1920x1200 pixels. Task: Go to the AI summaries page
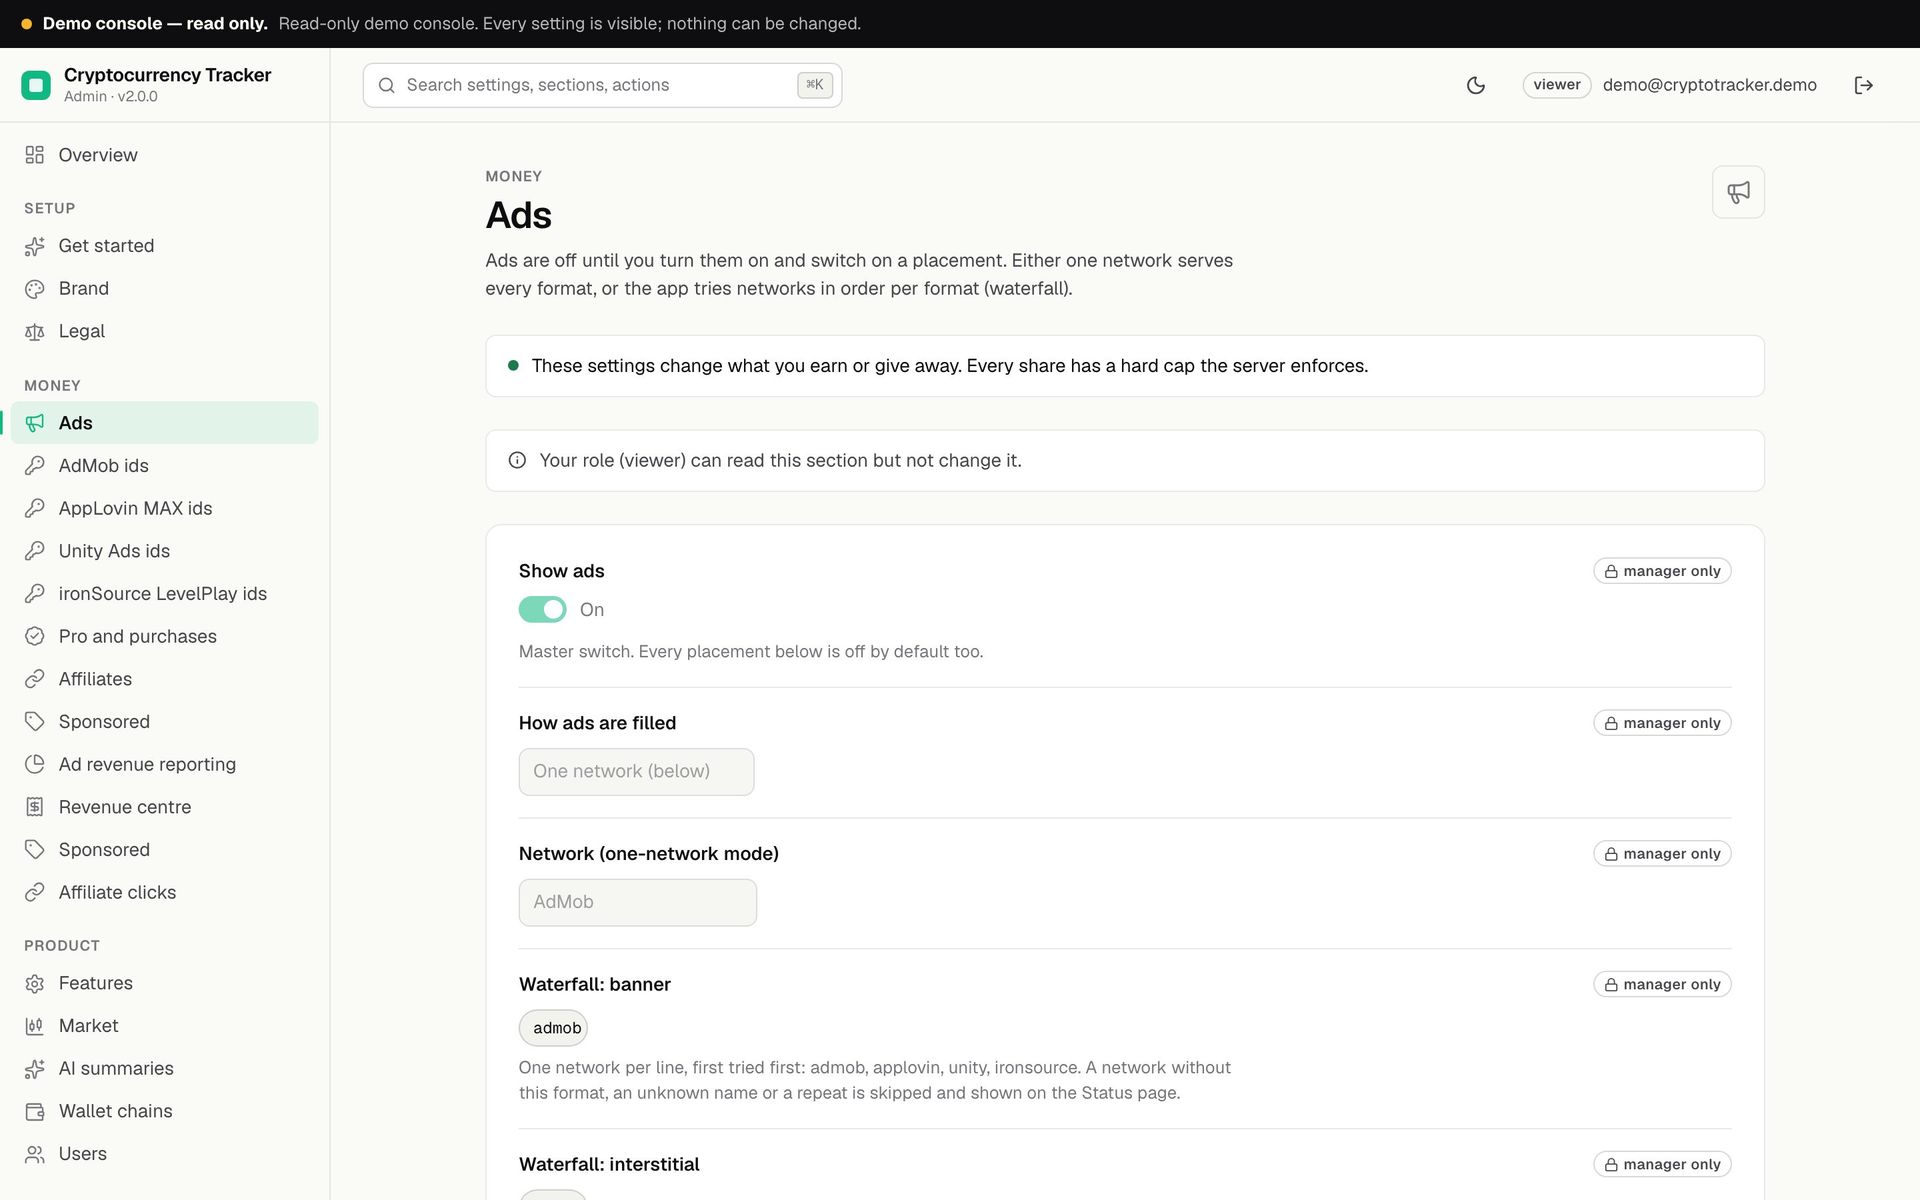click(x=165, y=1069)
